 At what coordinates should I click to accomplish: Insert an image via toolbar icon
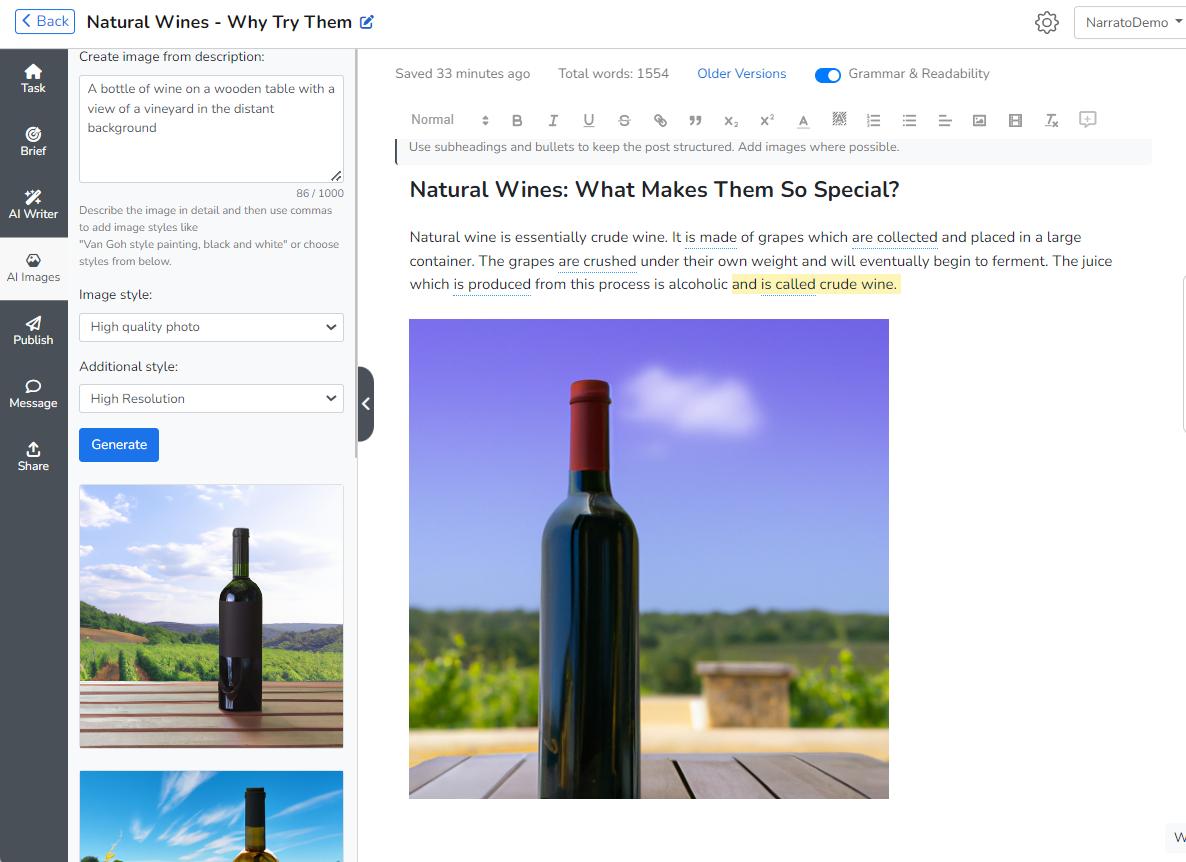click(980, 120)
